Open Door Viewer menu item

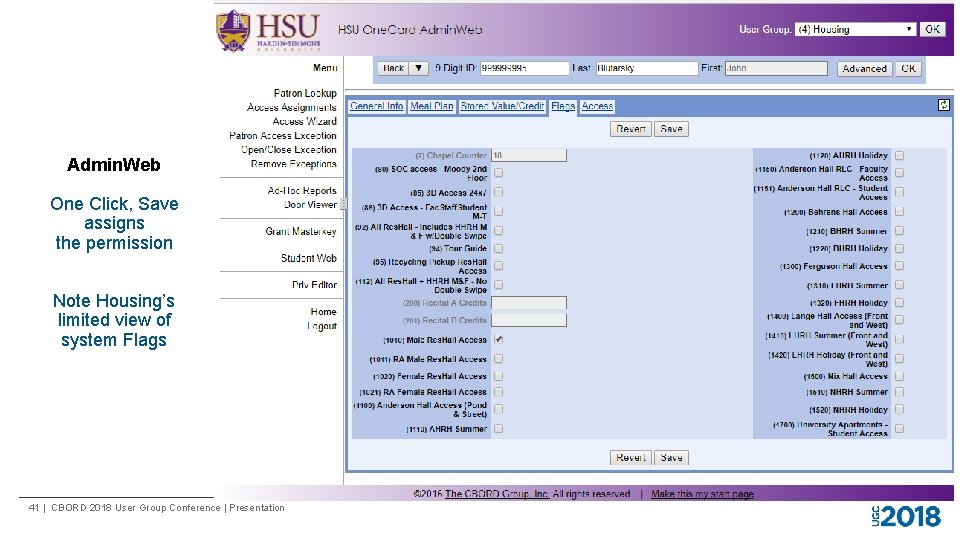(x=310, y=204)
